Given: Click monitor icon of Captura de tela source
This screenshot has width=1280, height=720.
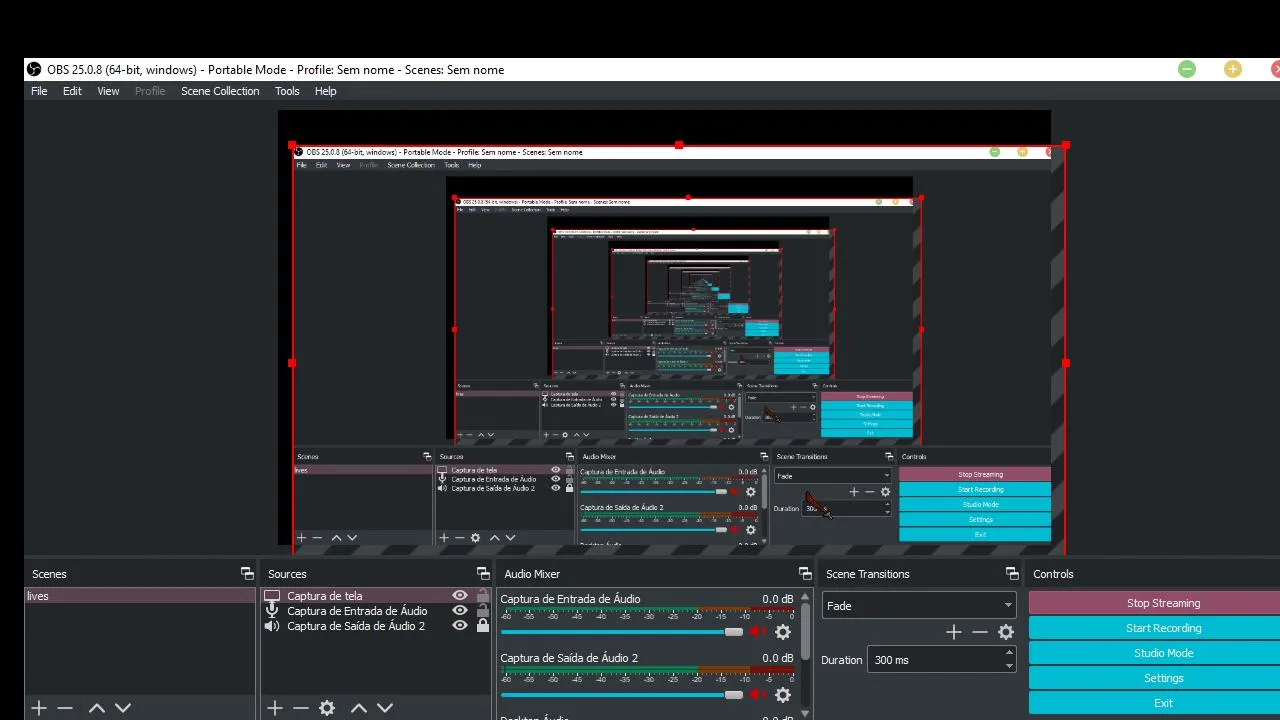Looking at the screenshot, I should point(272,596).
